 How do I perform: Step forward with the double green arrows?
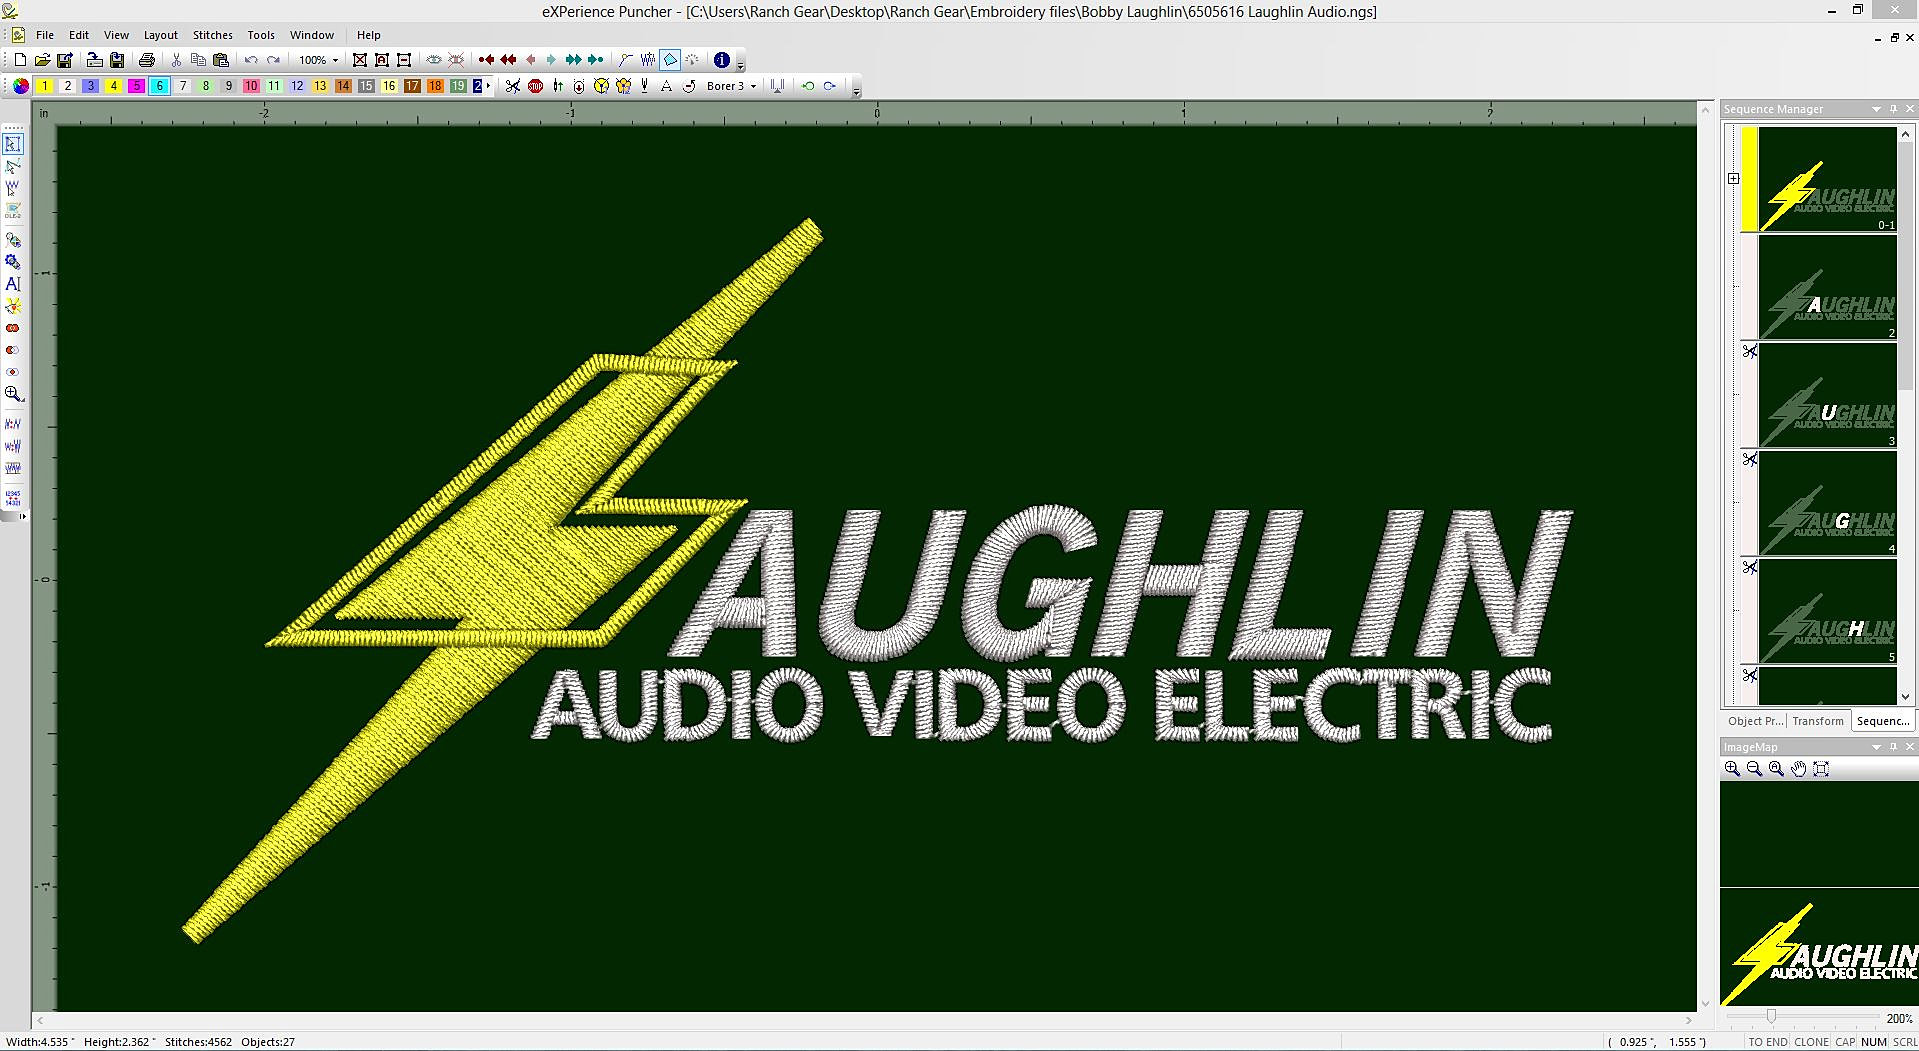pyautogui.click(x=573, y=60)
